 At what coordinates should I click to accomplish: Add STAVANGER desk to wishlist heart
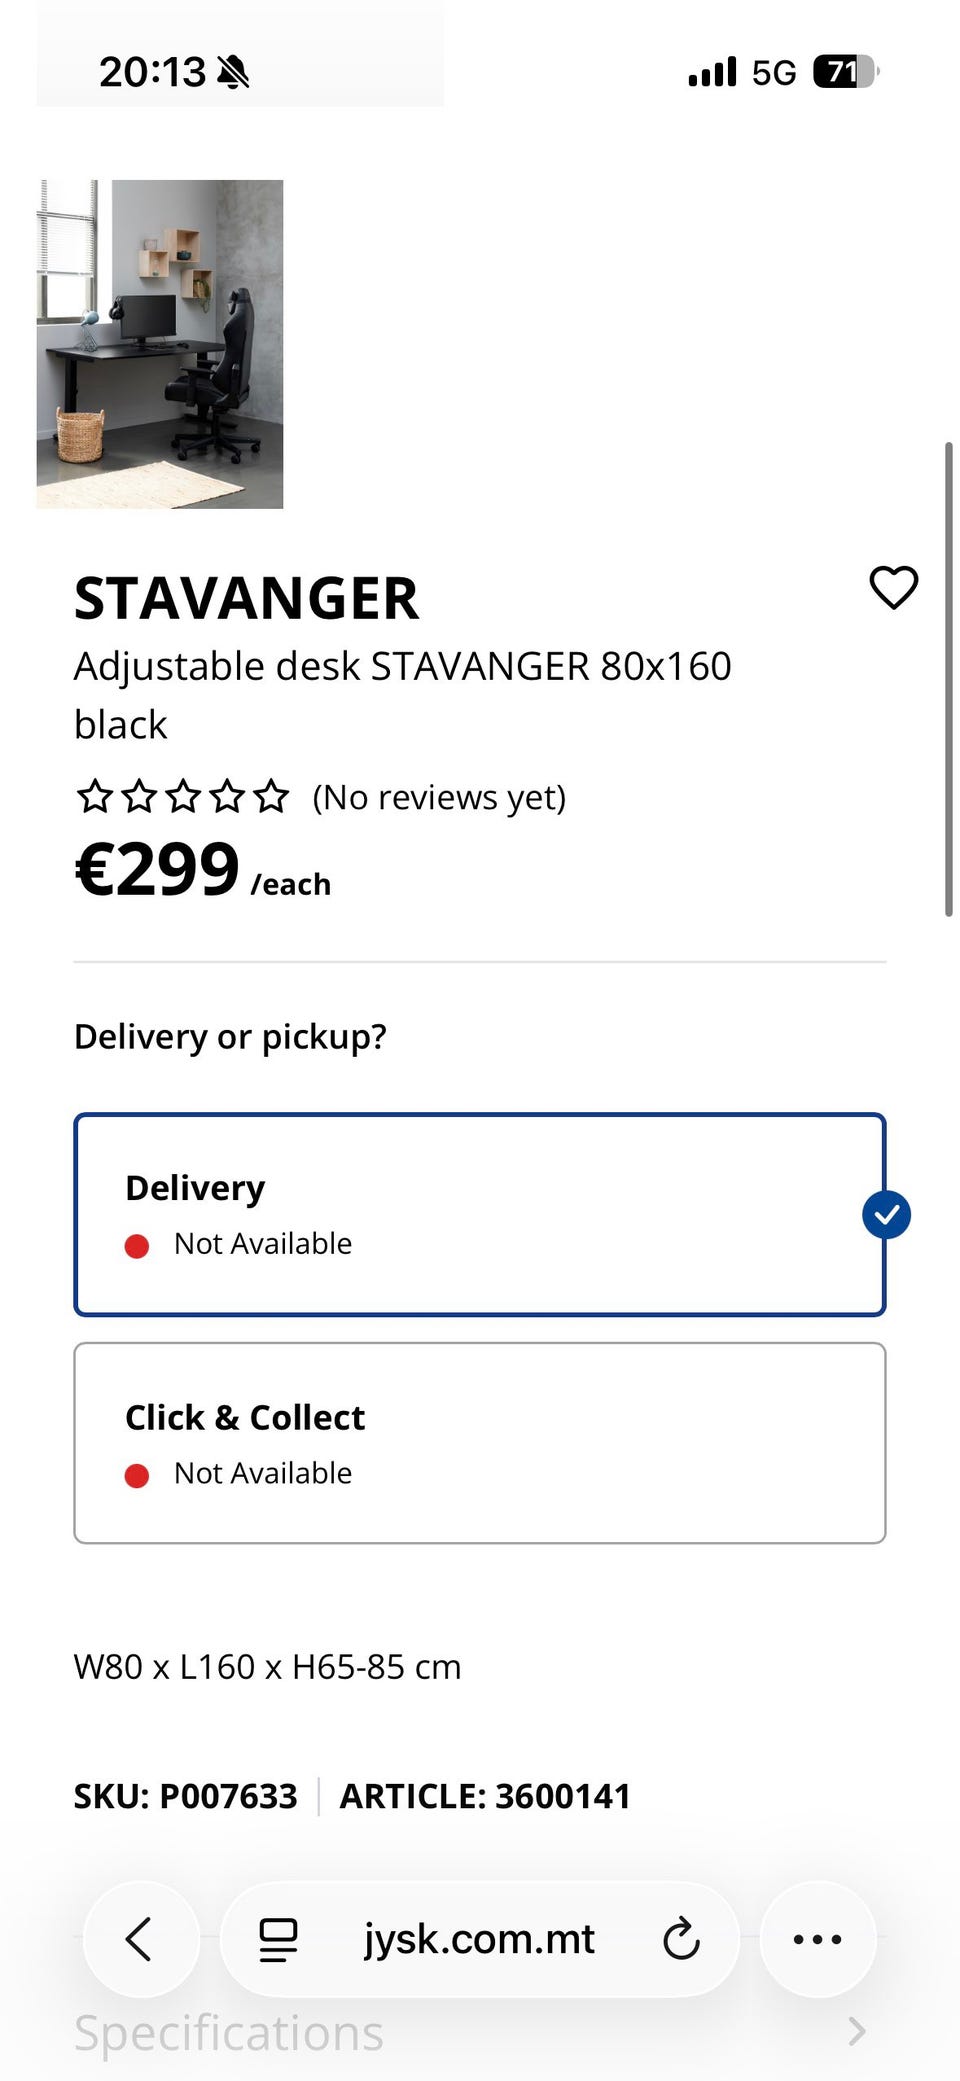[x=893, y=587]
